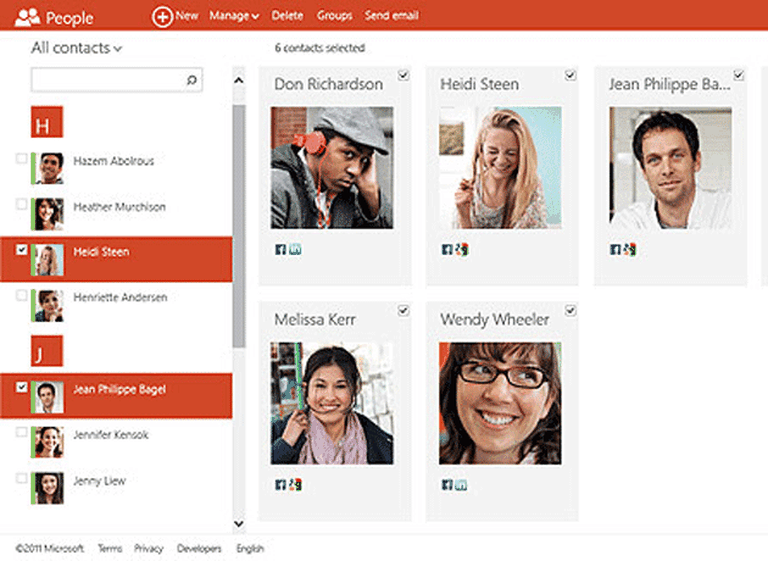Check the Jenny Liew checkbox
Screen dimensions: 768x561
pyautogui.click(x=21, y=478)
